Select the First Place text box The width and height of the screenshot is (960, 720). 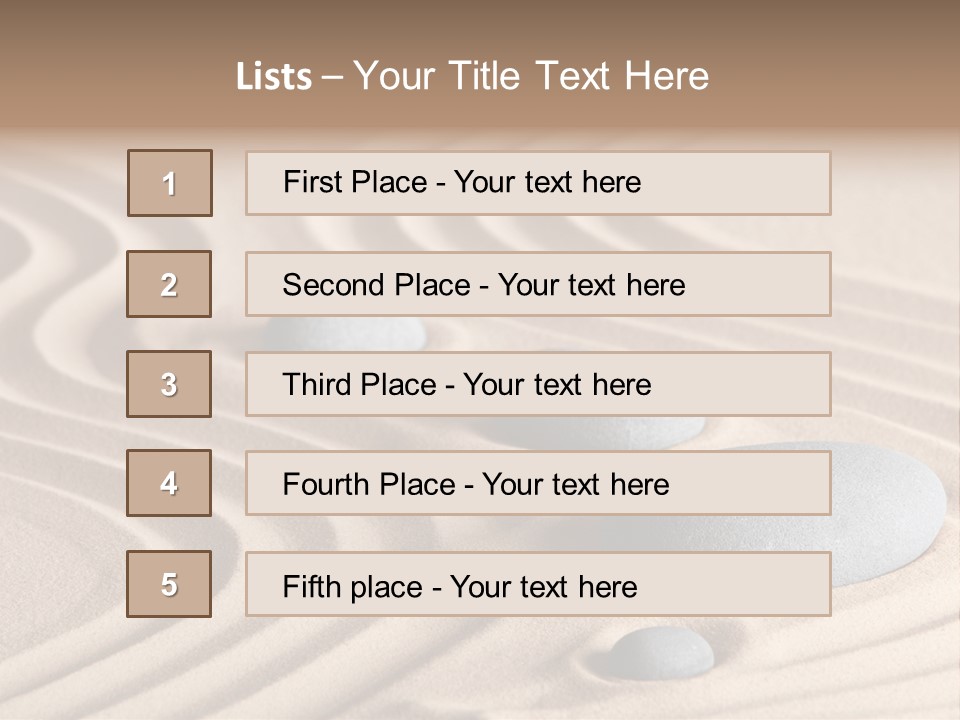(x=538, y=183)
